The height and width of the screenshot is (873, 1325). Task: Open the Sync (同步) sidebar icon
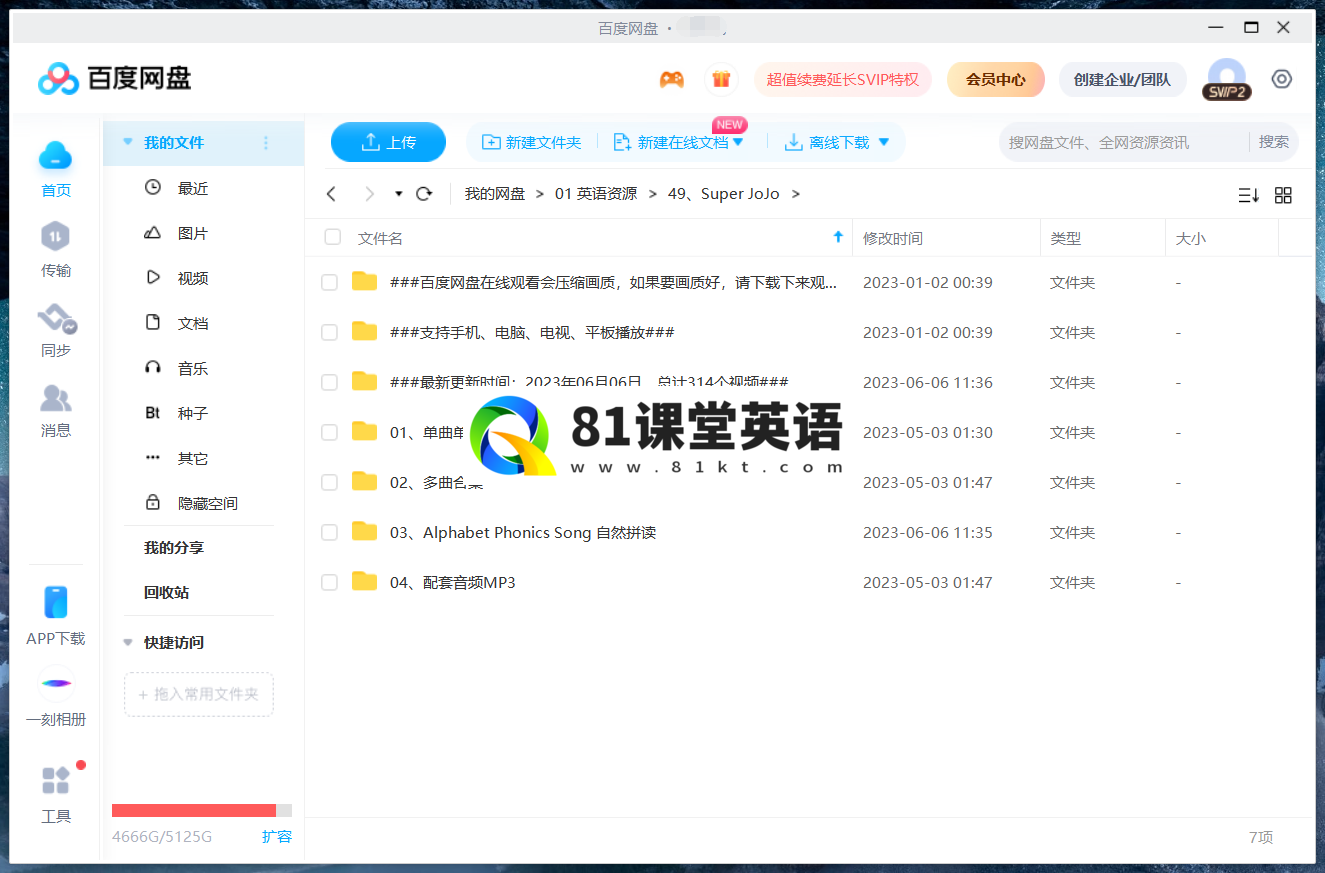[x=56, y=319]
